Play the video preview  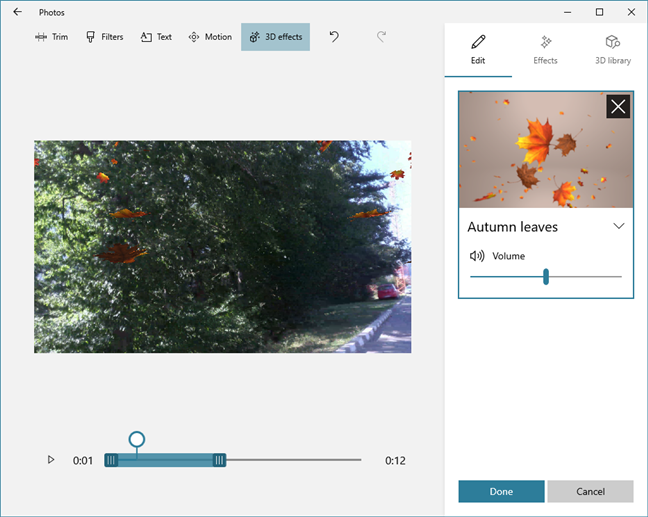[x=50, y=460]
